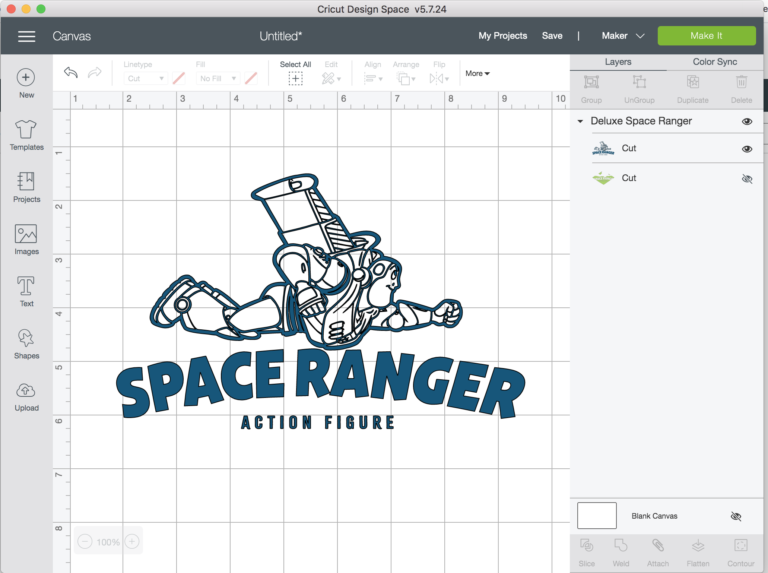Screen dimensions: 768x573
Task: Click the Attach tool
Action: coord(658,552)
